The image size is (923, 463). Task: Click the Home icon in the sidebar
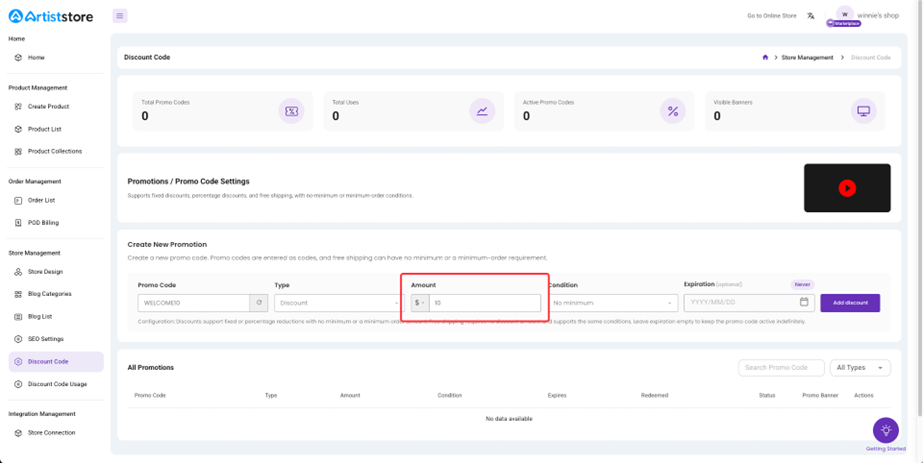[18, 58]
